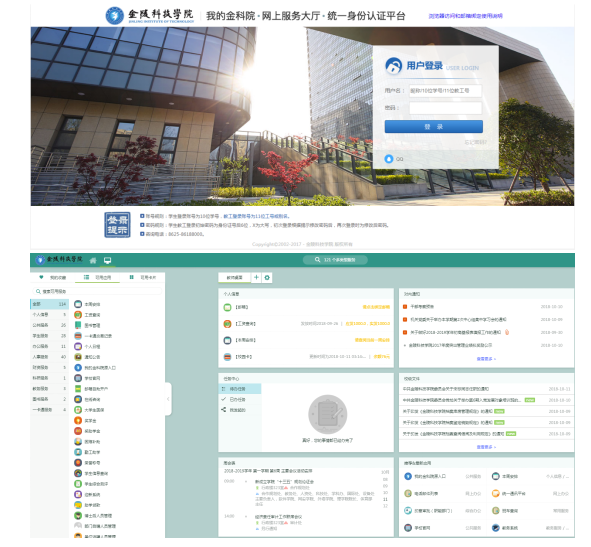Viewport: 591px width, 547px height.
Task: Select the 全部 114 category
Action: [49, 304]
